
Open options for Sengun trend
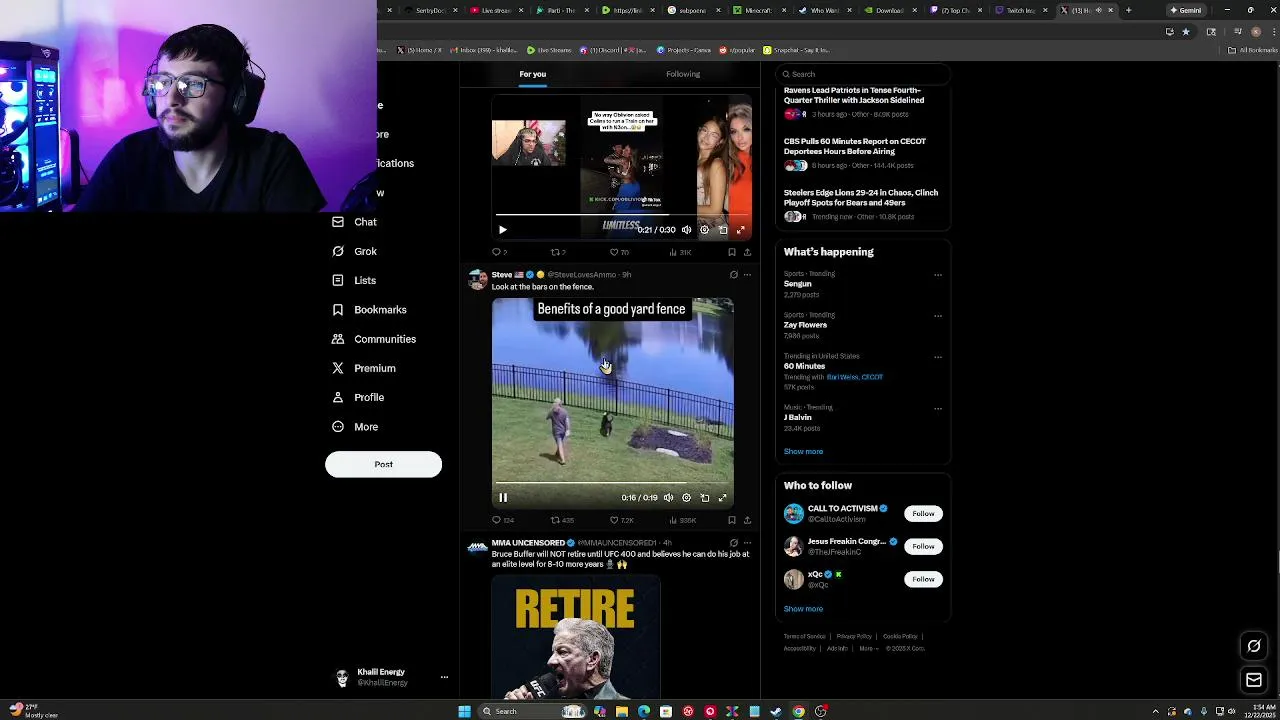938,275
